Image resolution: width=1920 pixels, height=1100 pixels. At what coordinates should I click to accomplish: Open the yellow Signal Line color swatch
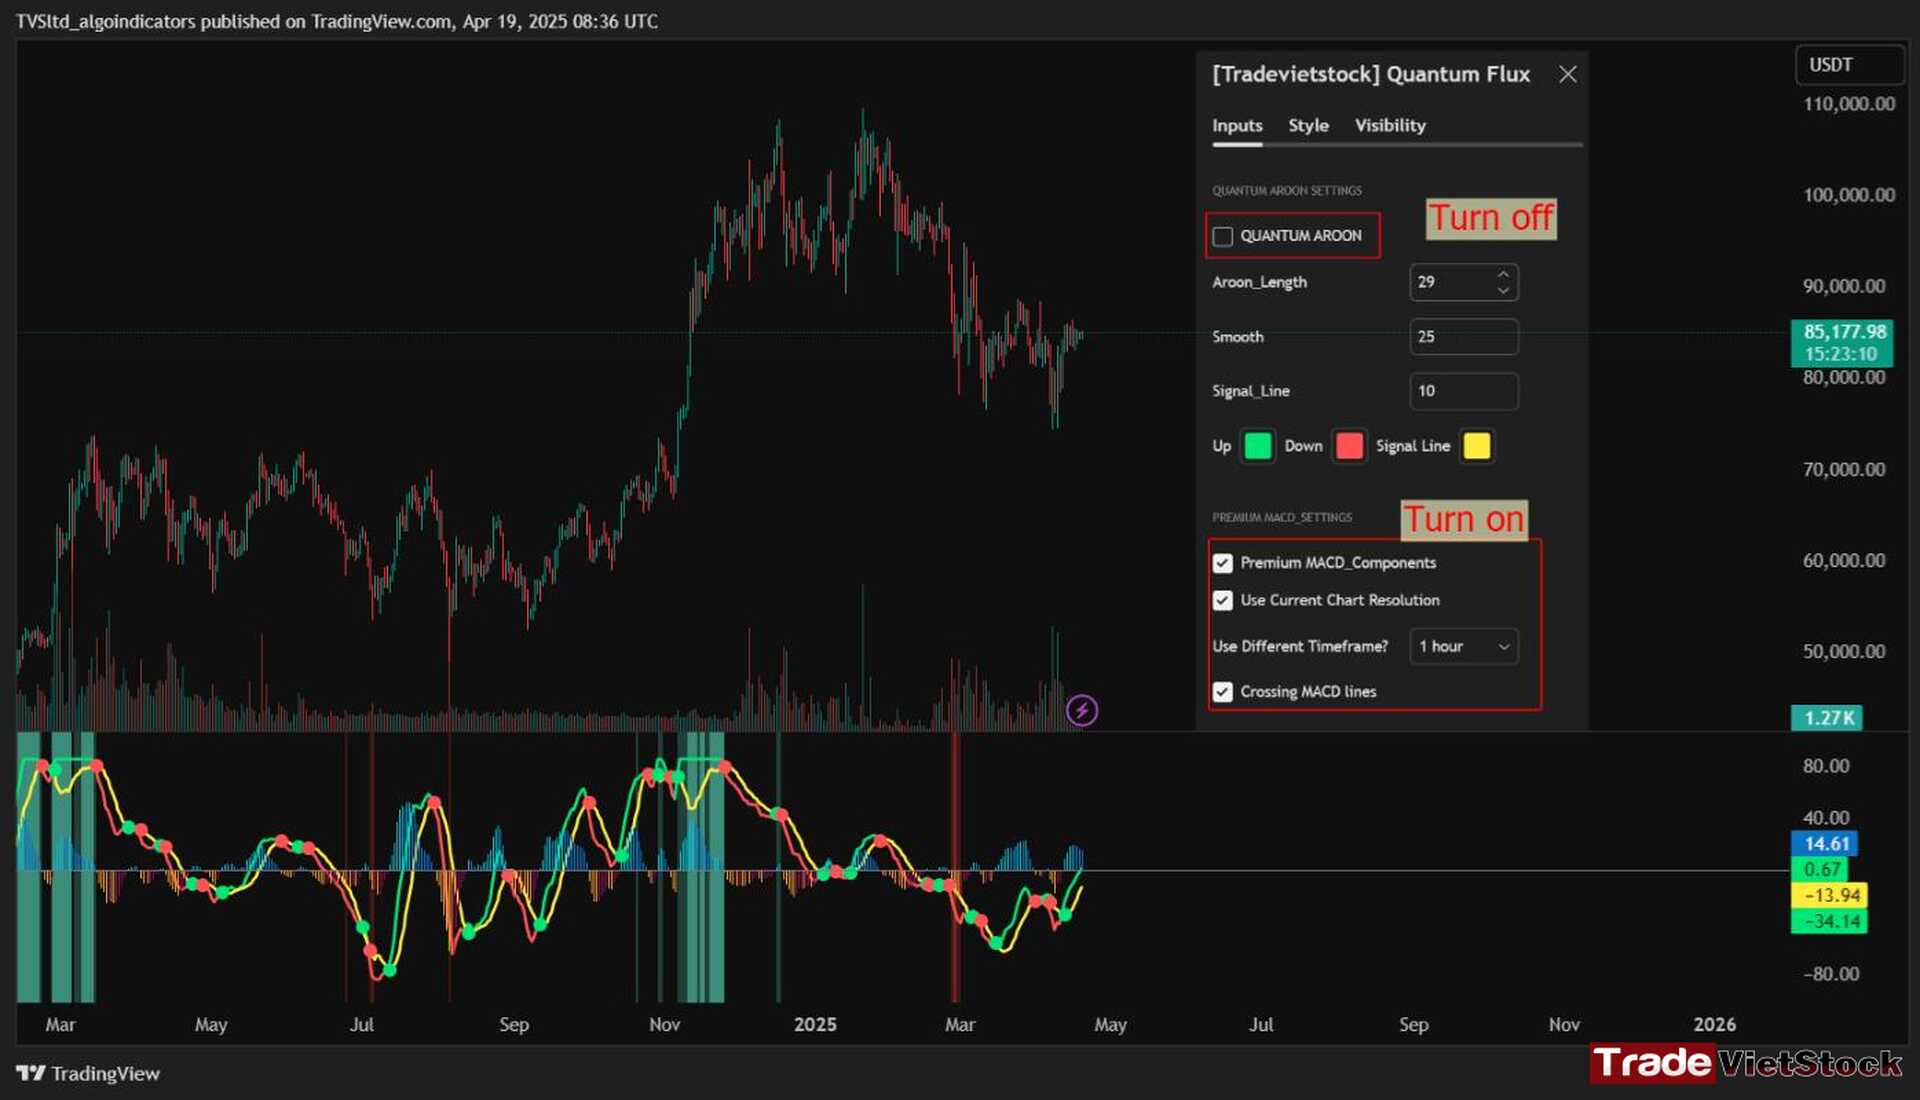(x=1477, y=446)
